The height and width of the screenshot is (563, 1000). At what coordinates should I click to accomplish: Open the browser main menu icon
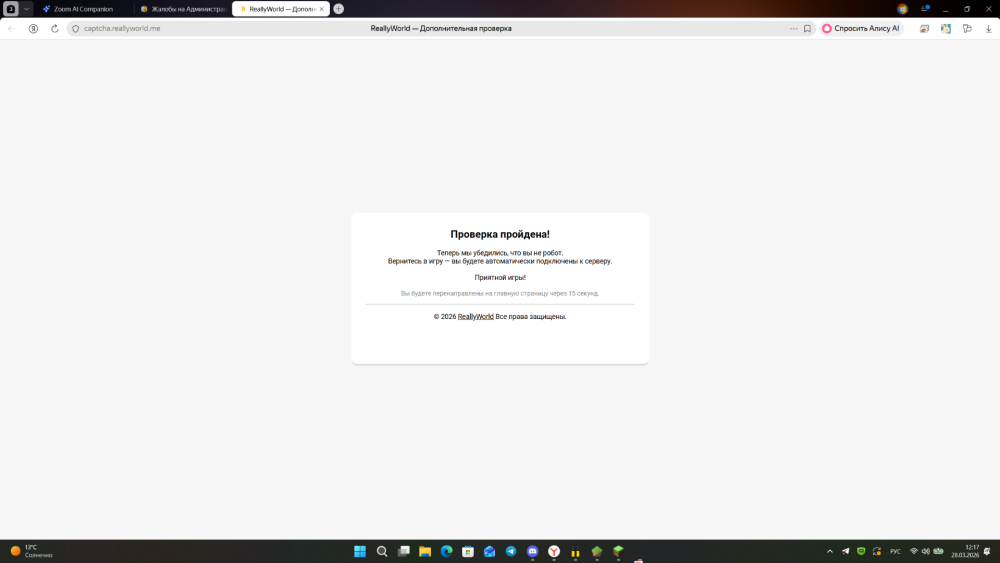pos(924,9)
